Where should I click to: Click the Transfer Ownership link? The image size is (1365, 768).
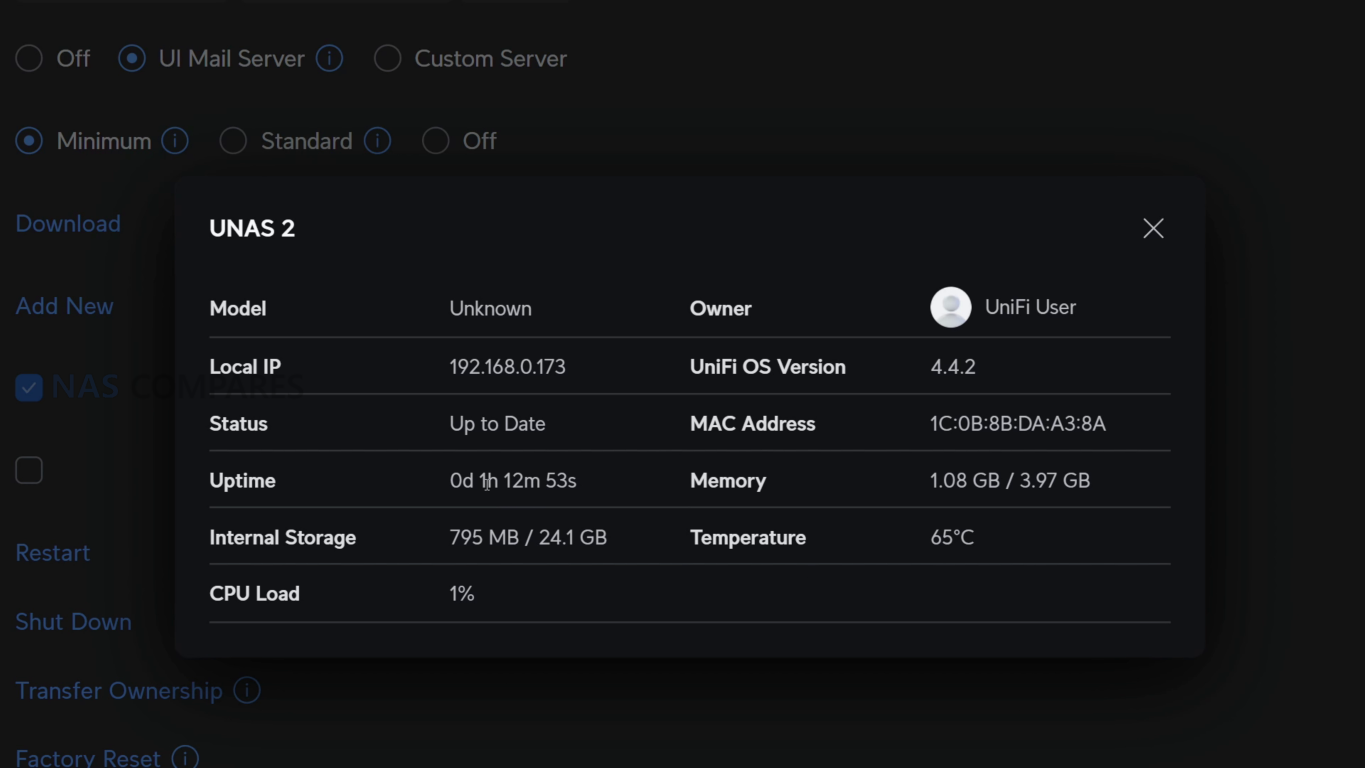pyautogui.click(x=119, y=691)
